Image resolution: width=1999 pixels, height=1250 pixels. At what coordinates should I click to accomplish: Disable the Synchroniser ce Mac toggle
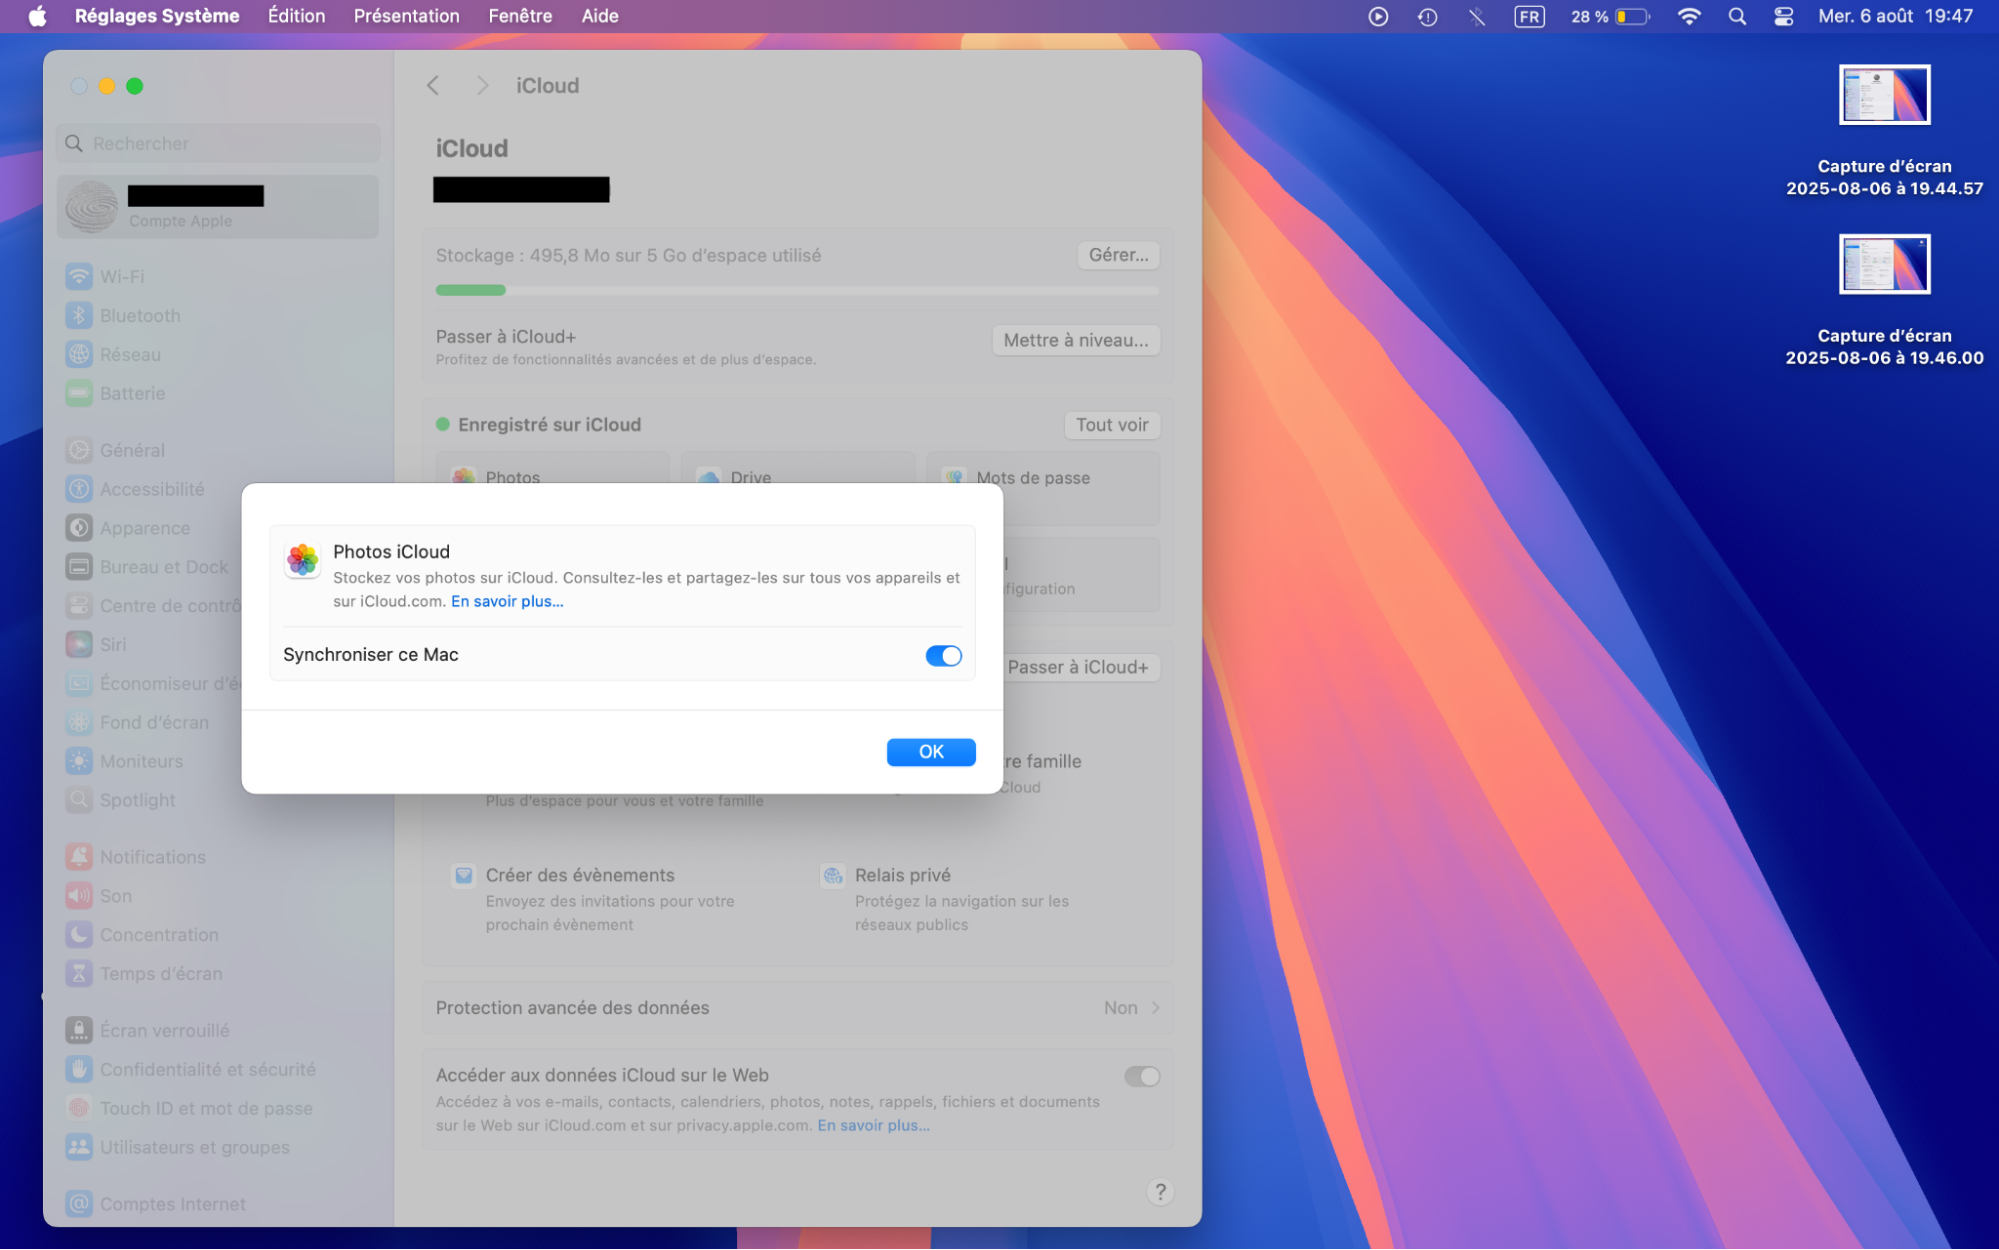[942, 655]
